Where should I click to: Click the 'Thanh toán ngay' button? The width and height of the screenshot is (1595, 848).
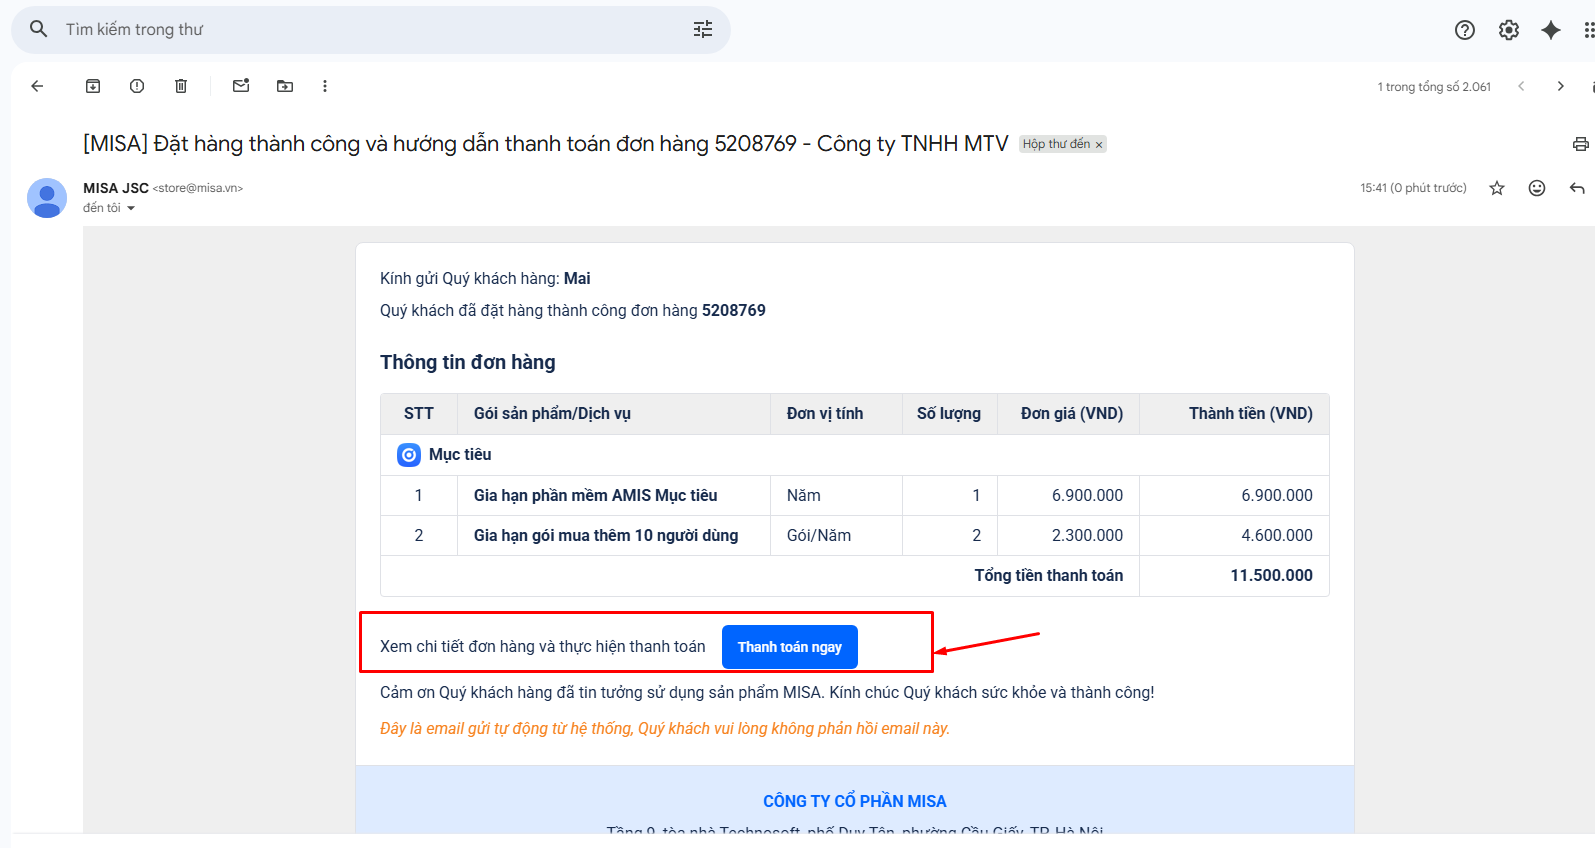pyautogui.click(x=790, y=647)
